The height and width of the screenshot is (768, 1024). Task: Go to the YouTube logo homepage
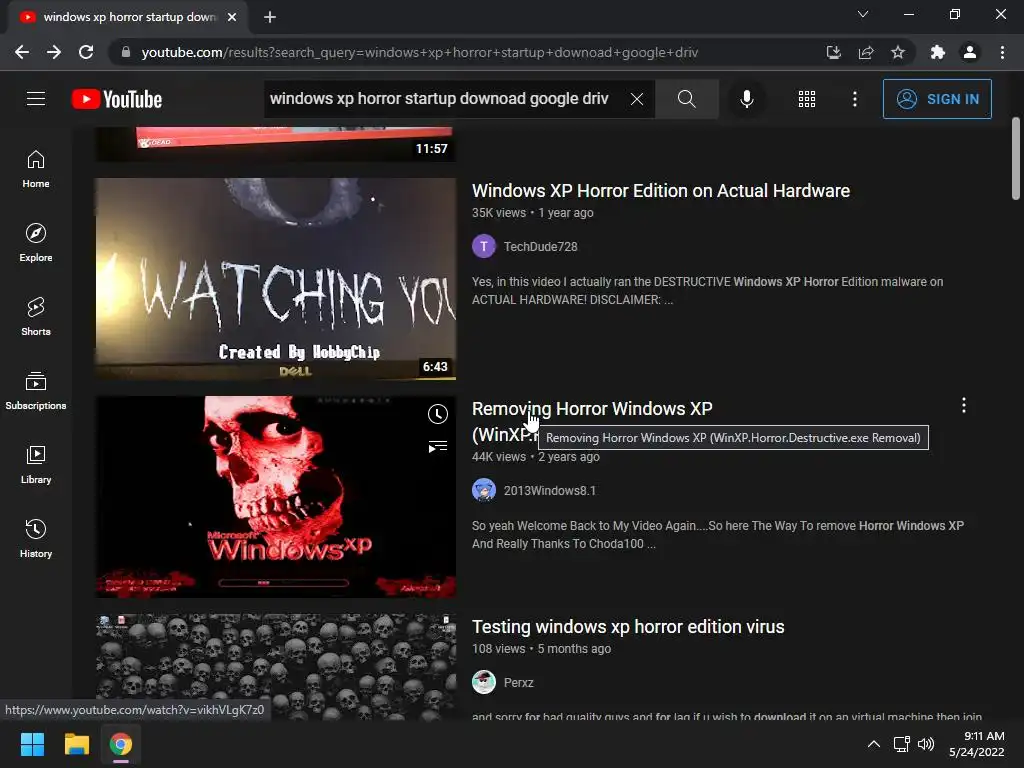117,99
